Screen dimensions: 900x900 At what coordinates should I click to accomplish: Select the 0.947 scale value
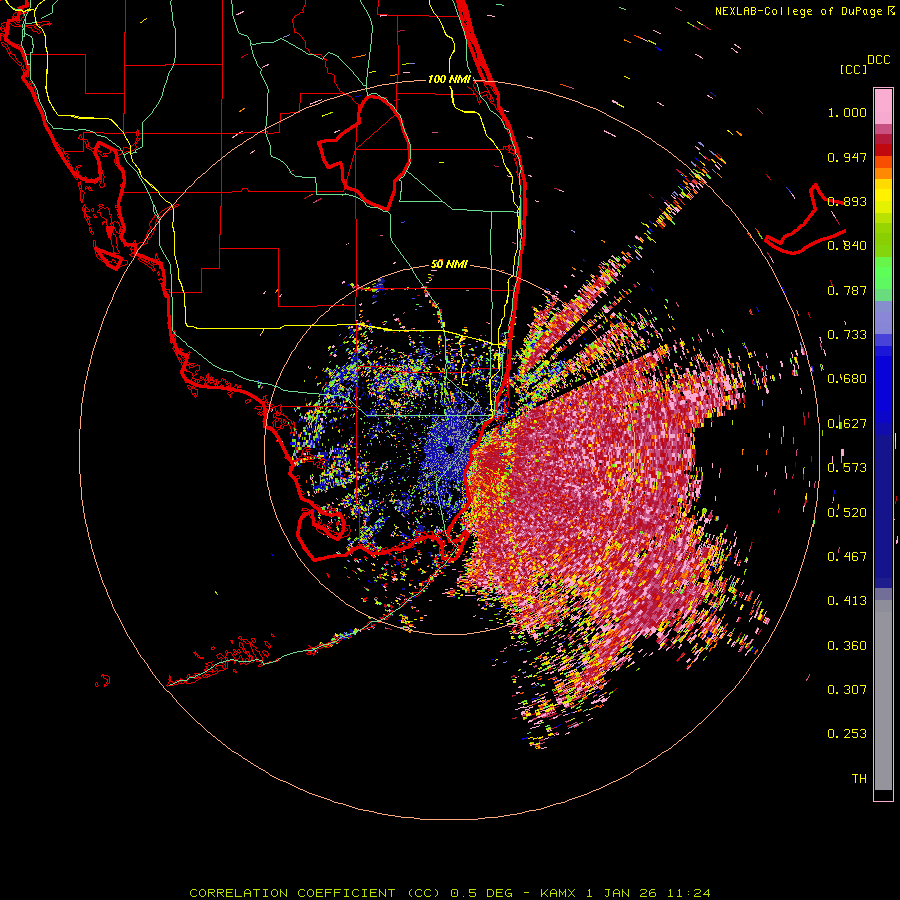pos(847,157)
